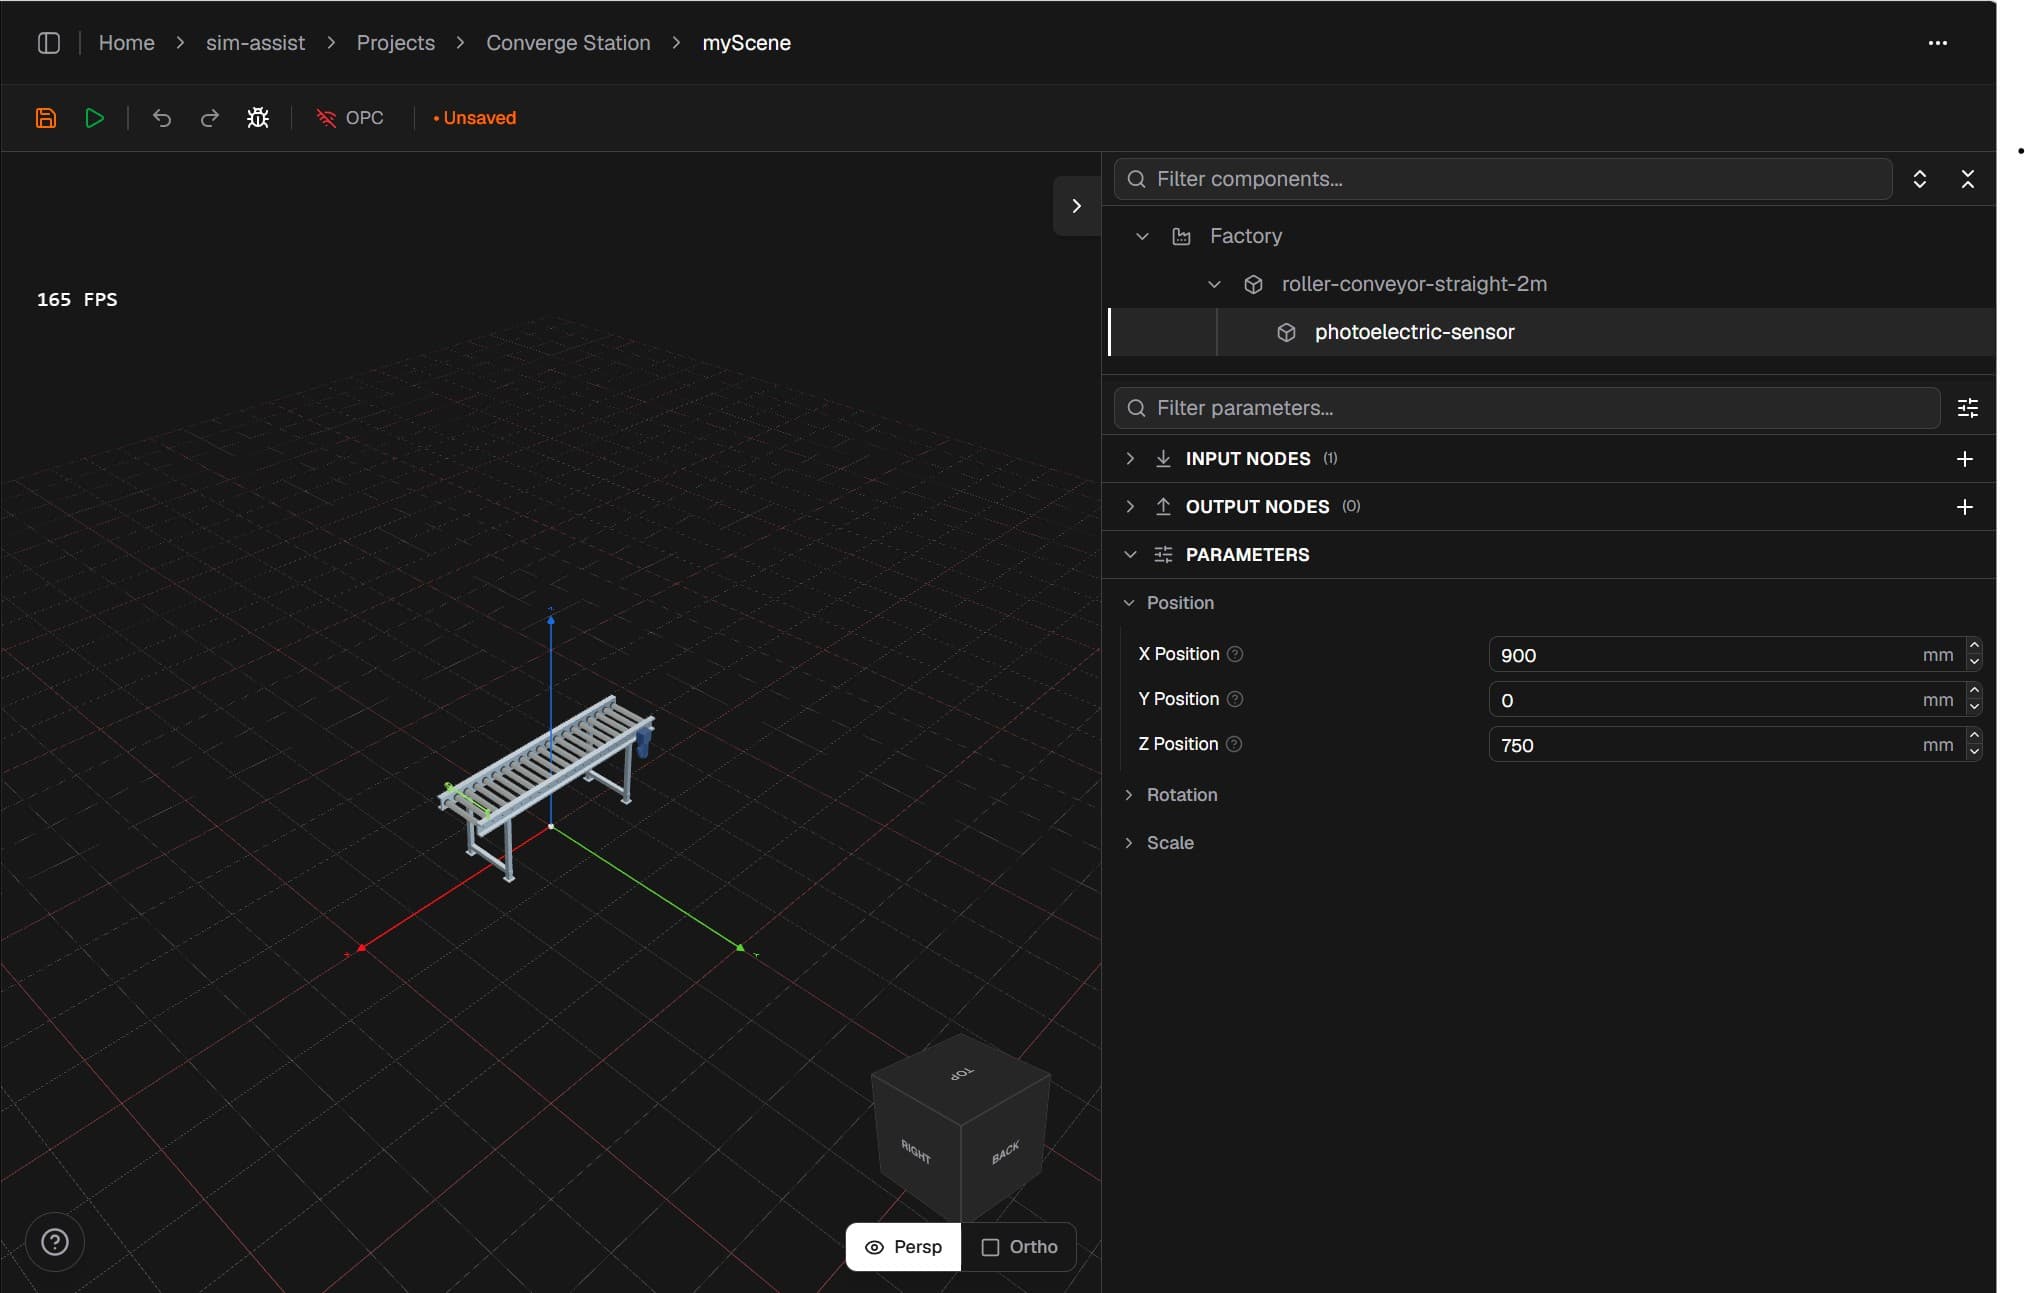Redo the last action
Screen dimensions: 2025x1293
click(x=209, y=118)
